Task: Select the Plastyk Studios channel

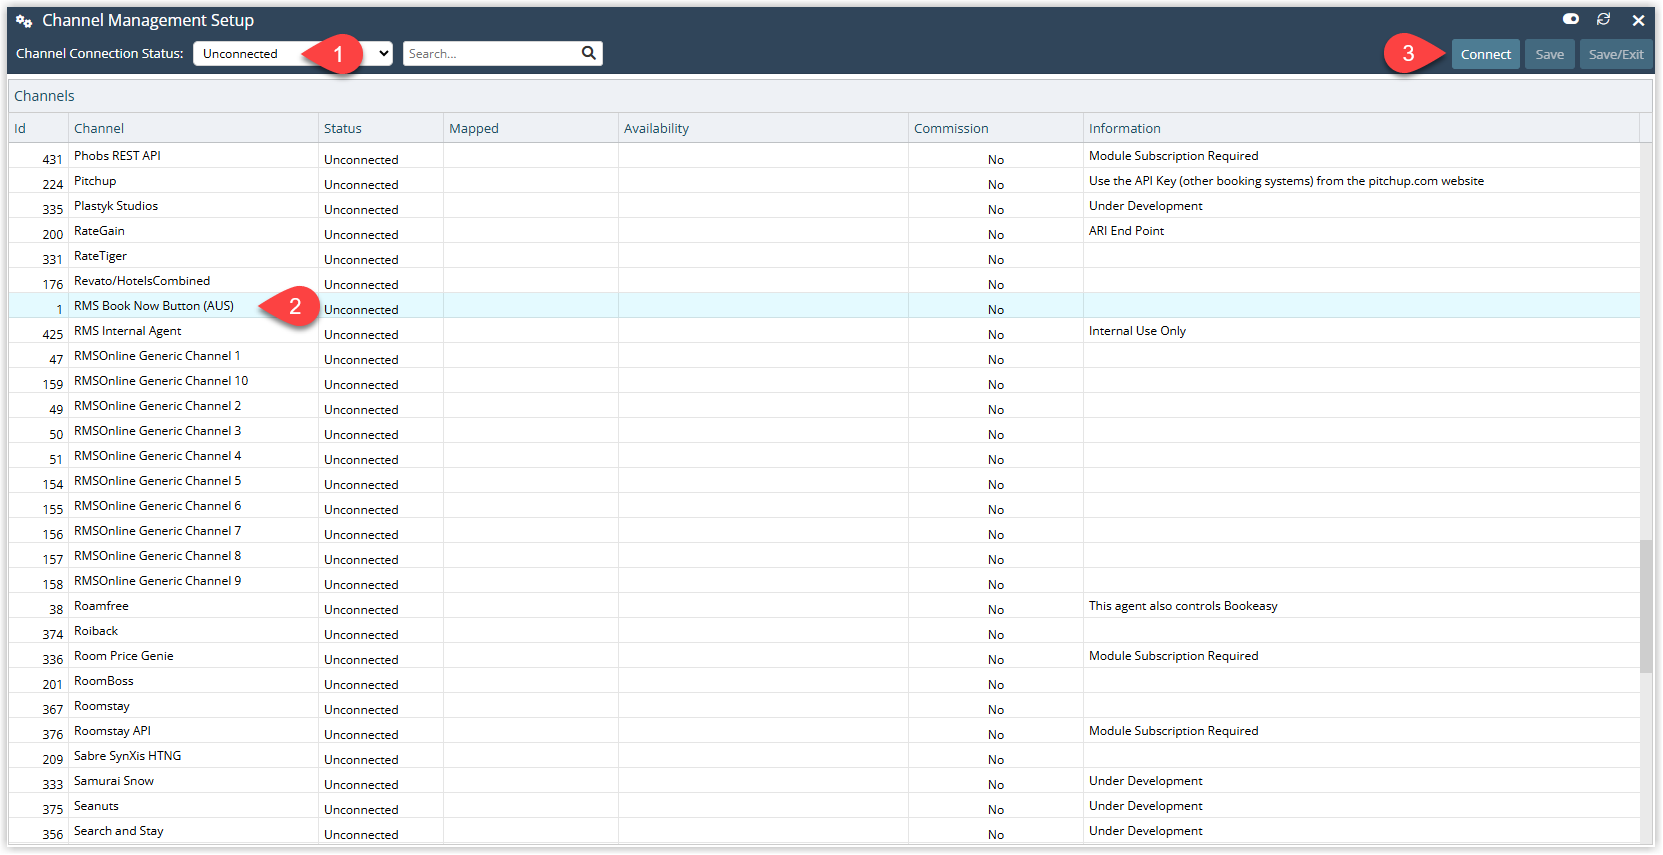Action: tap(116, 206)
